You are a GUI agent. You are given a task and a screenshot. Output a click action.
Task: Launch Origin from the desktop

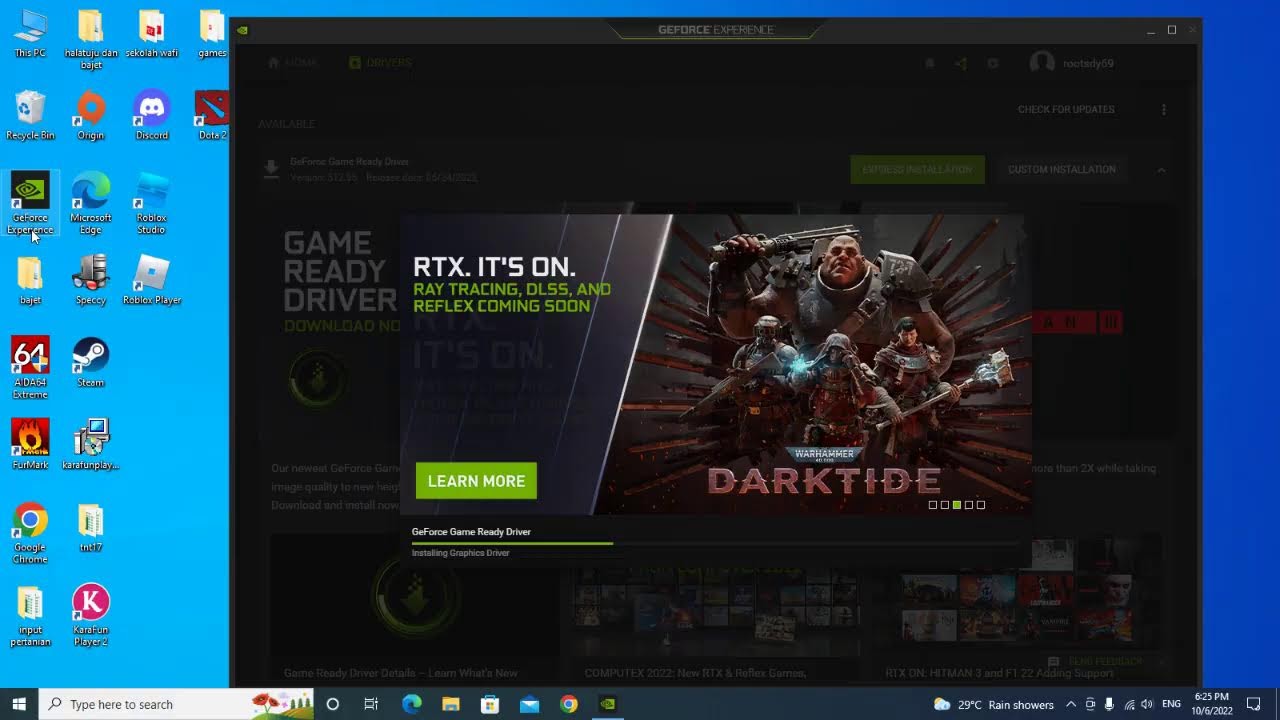click(91, 116)
